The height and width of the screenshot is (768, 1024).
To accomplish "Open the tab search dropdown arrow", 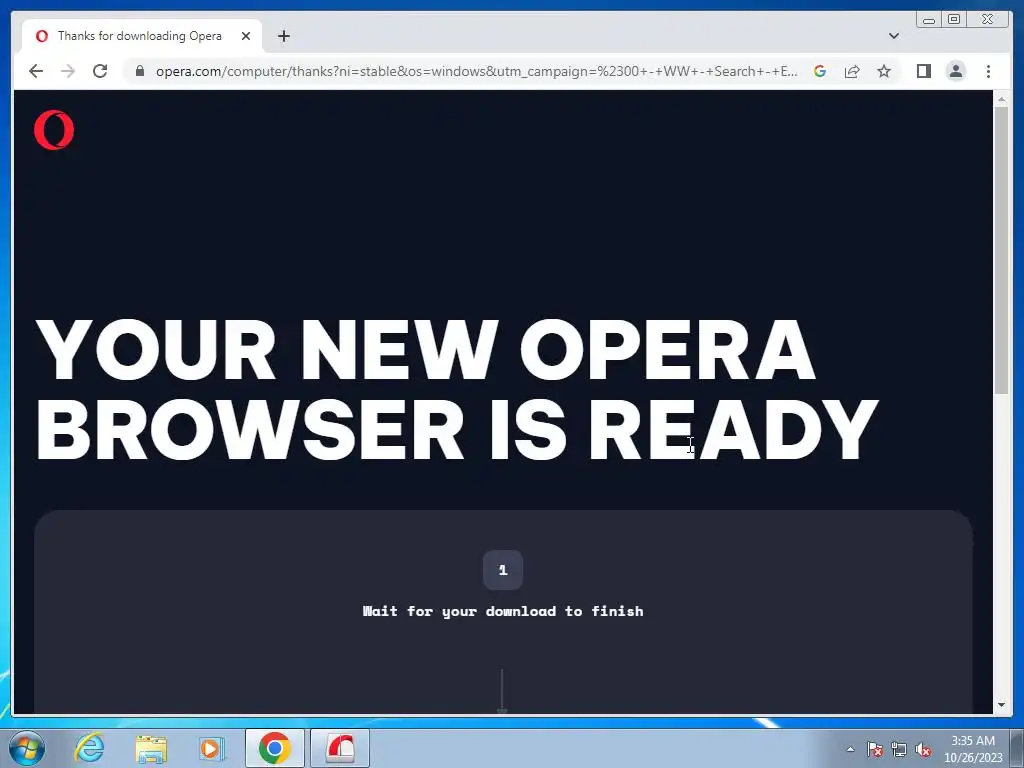I will (893, 36).
